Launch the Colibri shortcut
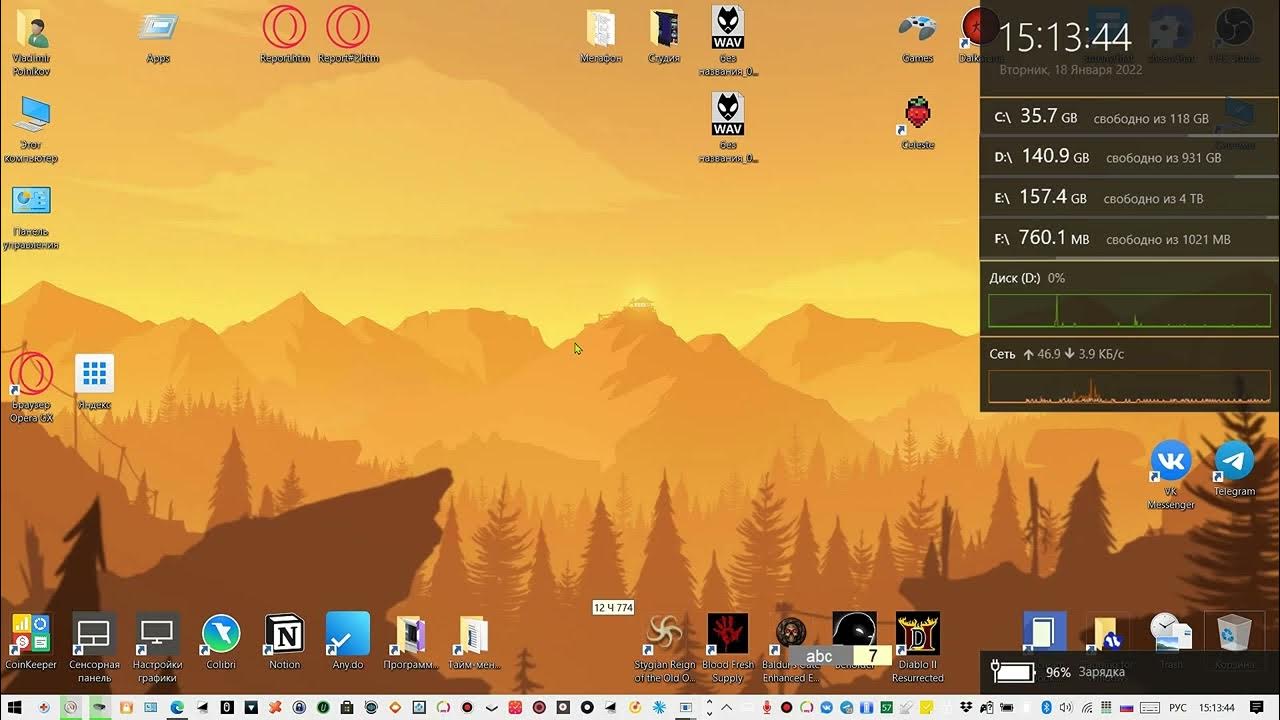This screenshot has width=1280, height=720. tap(221, 640)
